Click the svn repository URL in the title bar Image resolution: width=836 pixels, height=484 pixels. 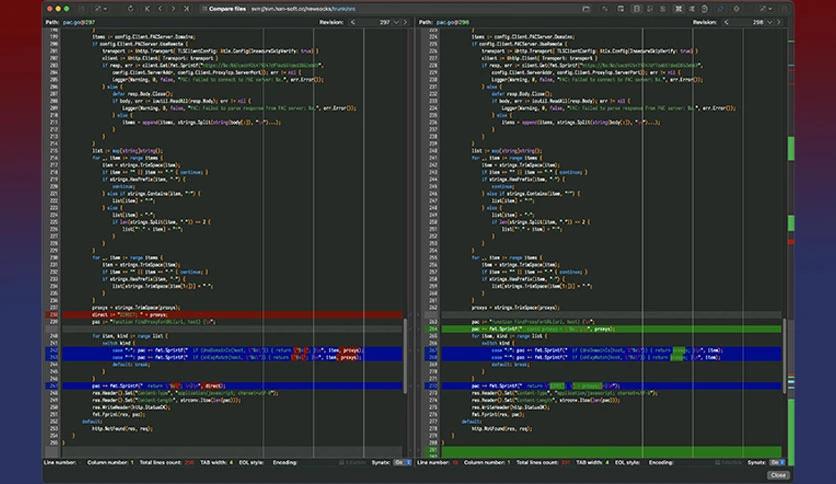(x=303, y=9)
